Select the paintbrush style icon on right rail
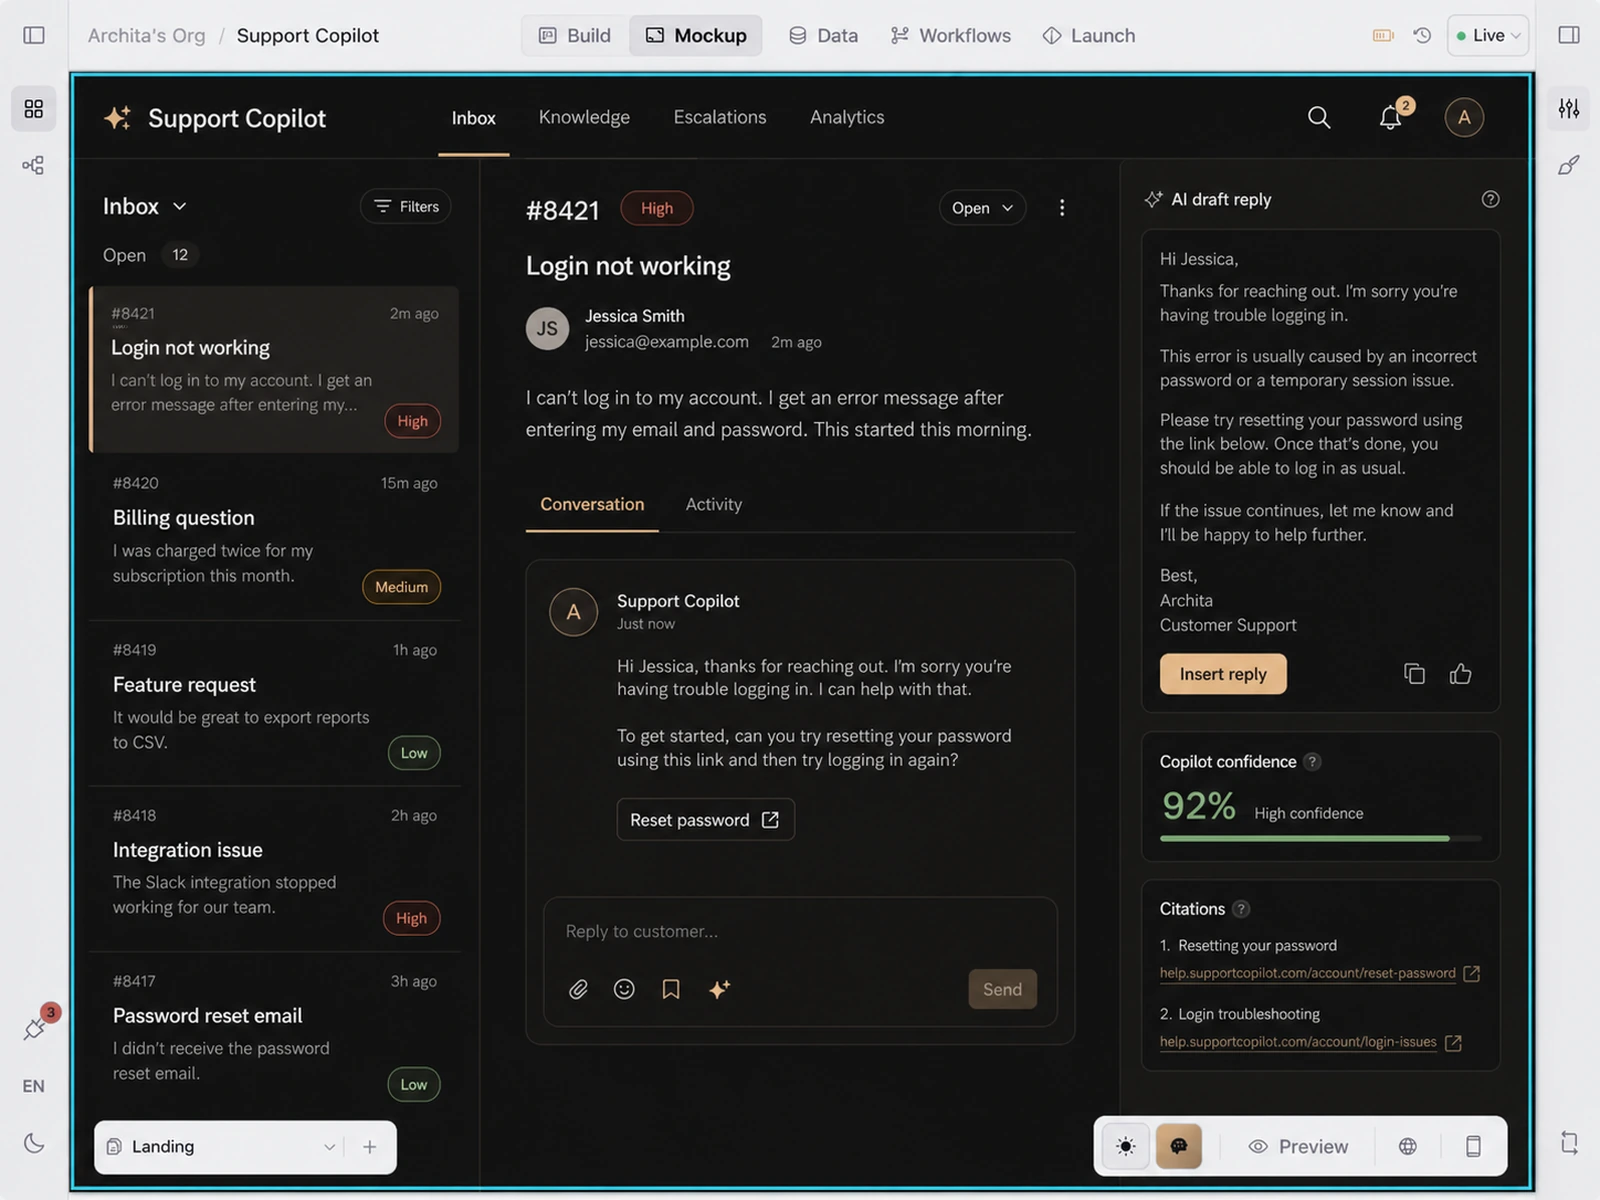The width and height of the screenshot is (1600, 1200). pyautogui.click(x=1569, y=165)
